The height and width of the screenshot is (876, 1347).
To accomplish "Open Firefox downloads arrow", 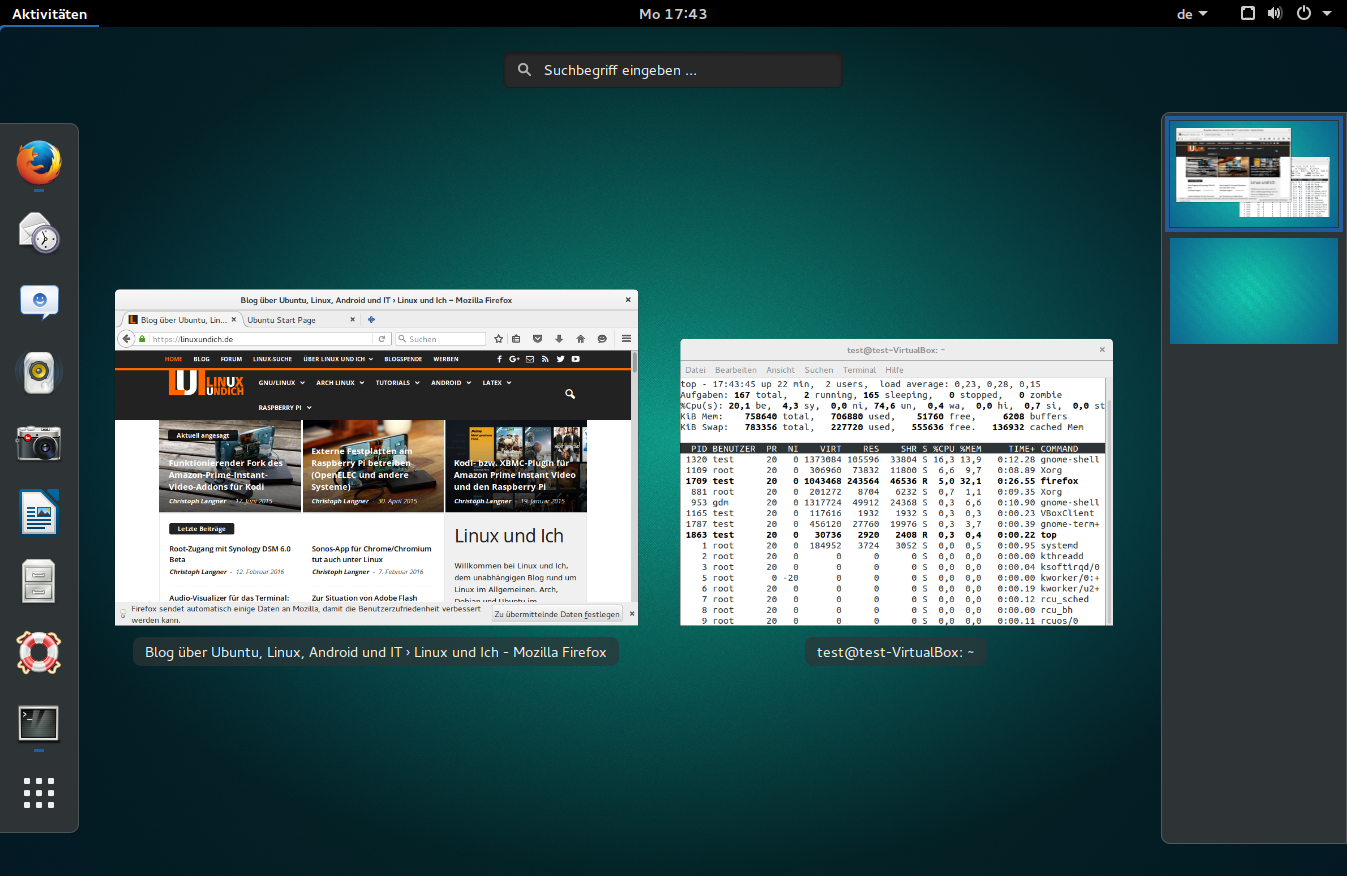I will coord(559,339).
